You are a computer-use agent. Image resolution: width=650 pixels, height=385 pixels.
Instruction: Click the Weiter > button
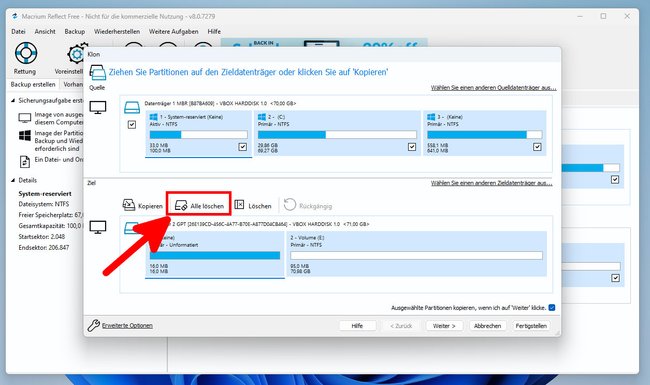(x=444, y=326)
